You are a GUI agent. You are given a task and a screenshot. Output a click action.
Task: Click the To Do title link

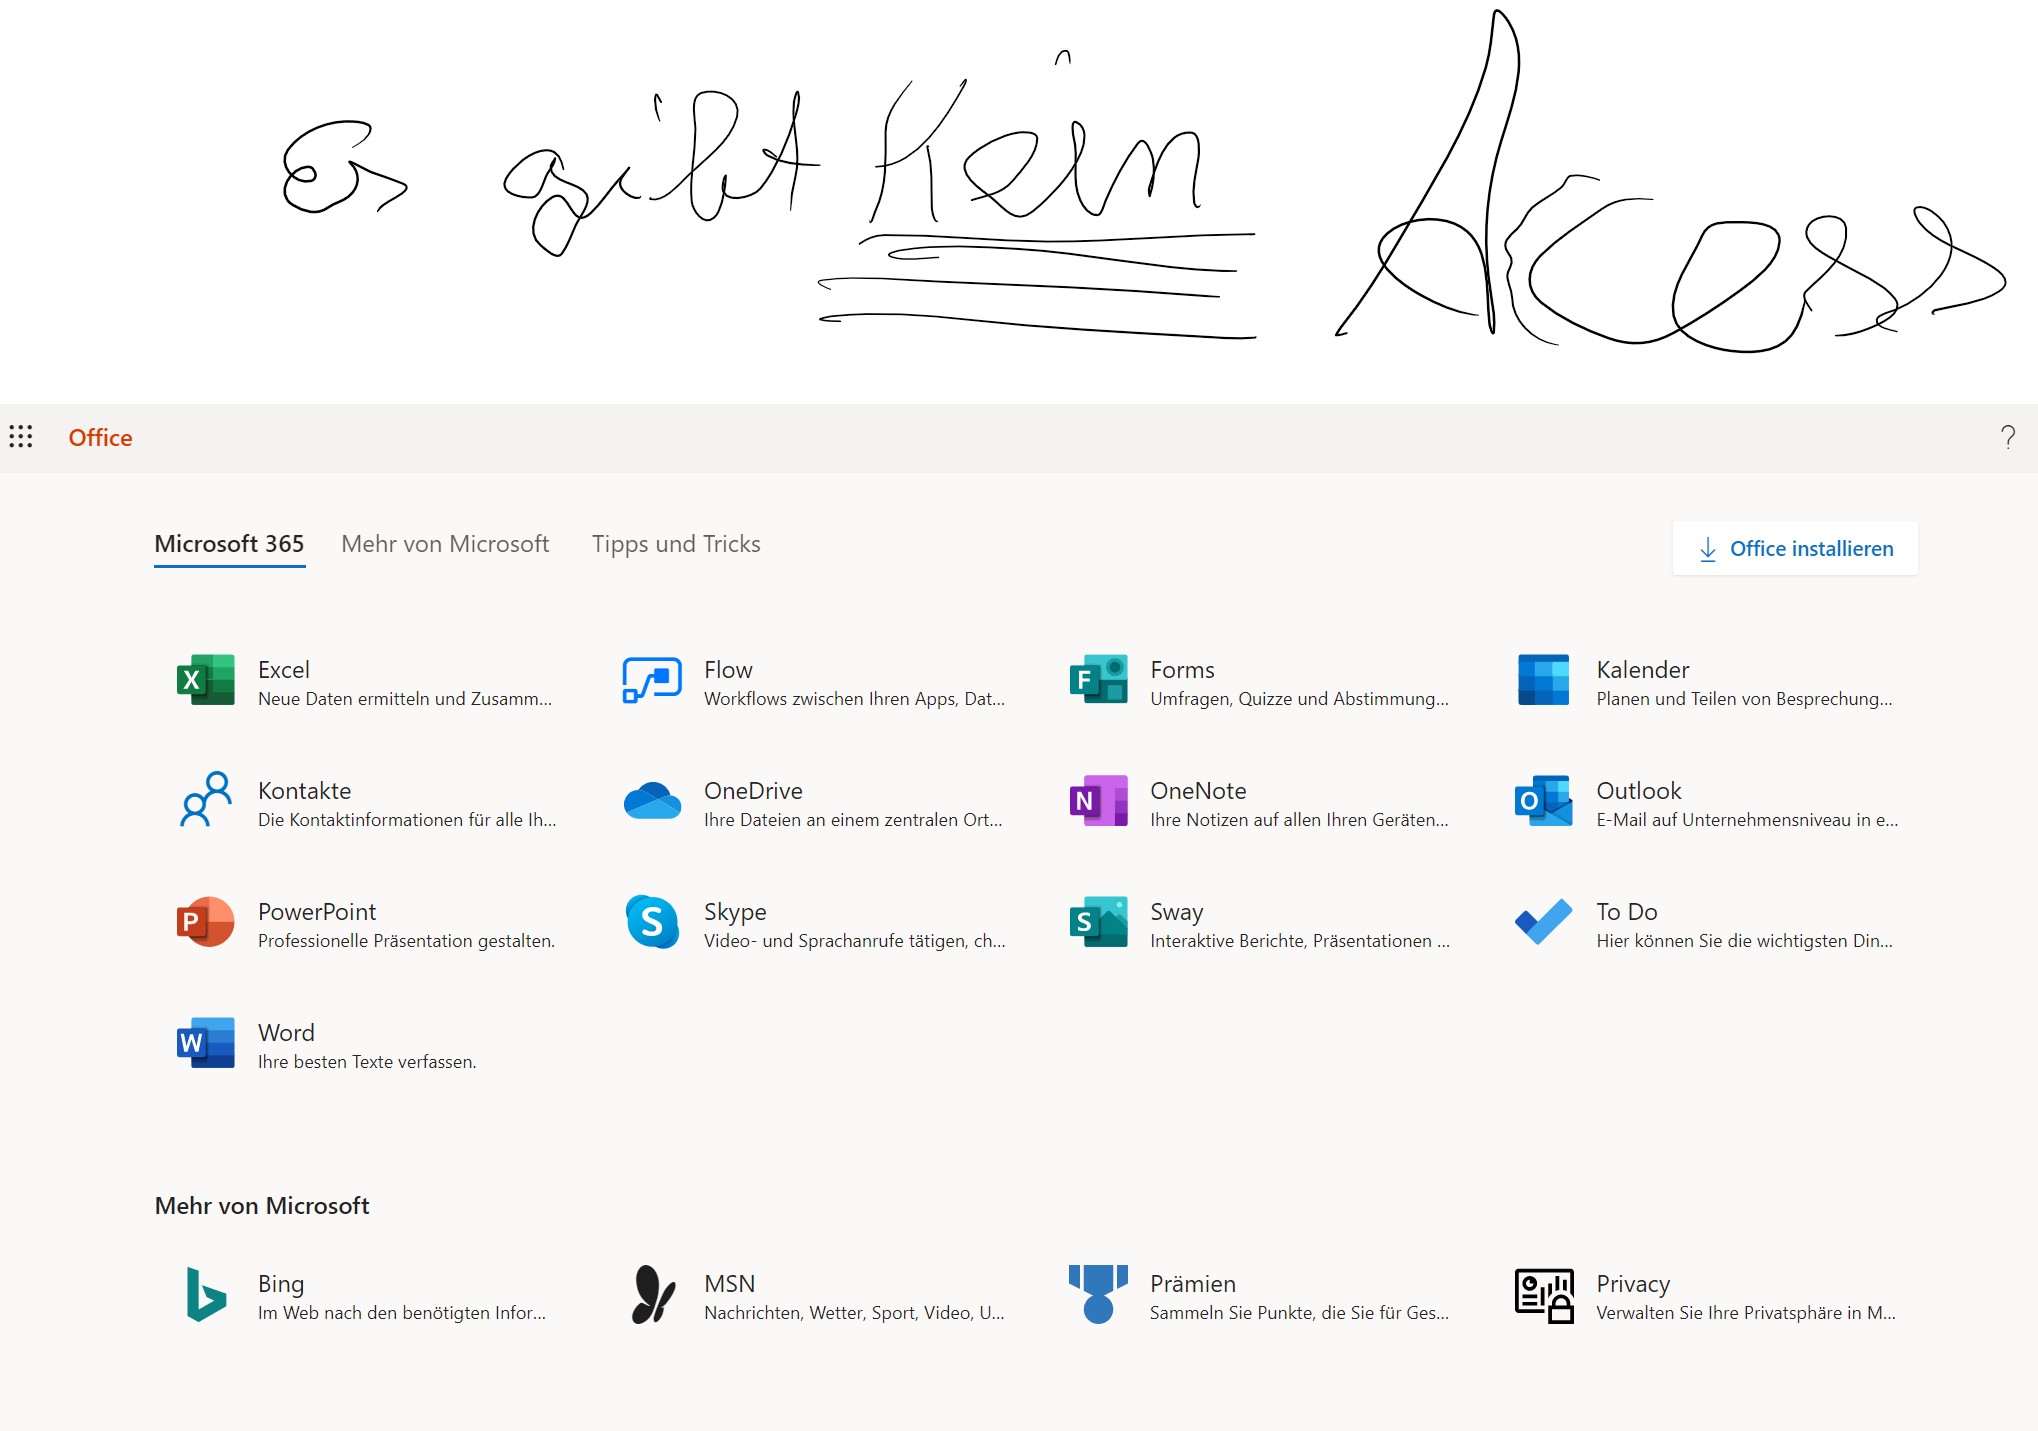pyautogui.click(x=1627, y=912)
